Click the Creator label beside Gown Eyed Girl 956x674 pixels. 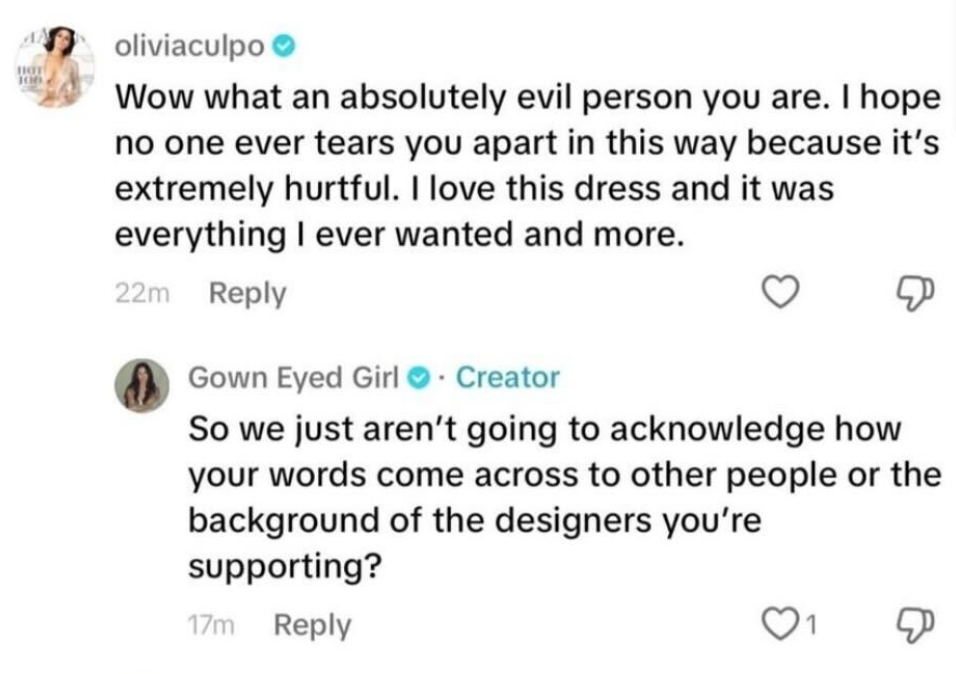tap(507, 378)
